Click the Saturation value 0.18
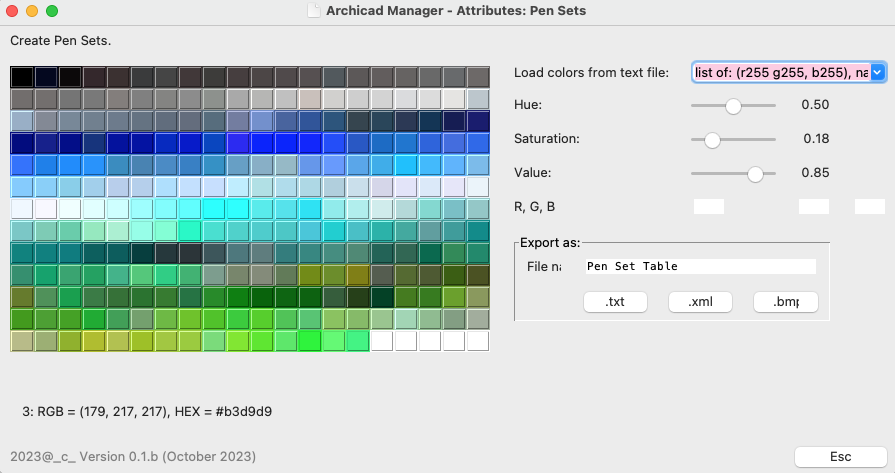Viewport: 895px width, 473px height. 816,139
